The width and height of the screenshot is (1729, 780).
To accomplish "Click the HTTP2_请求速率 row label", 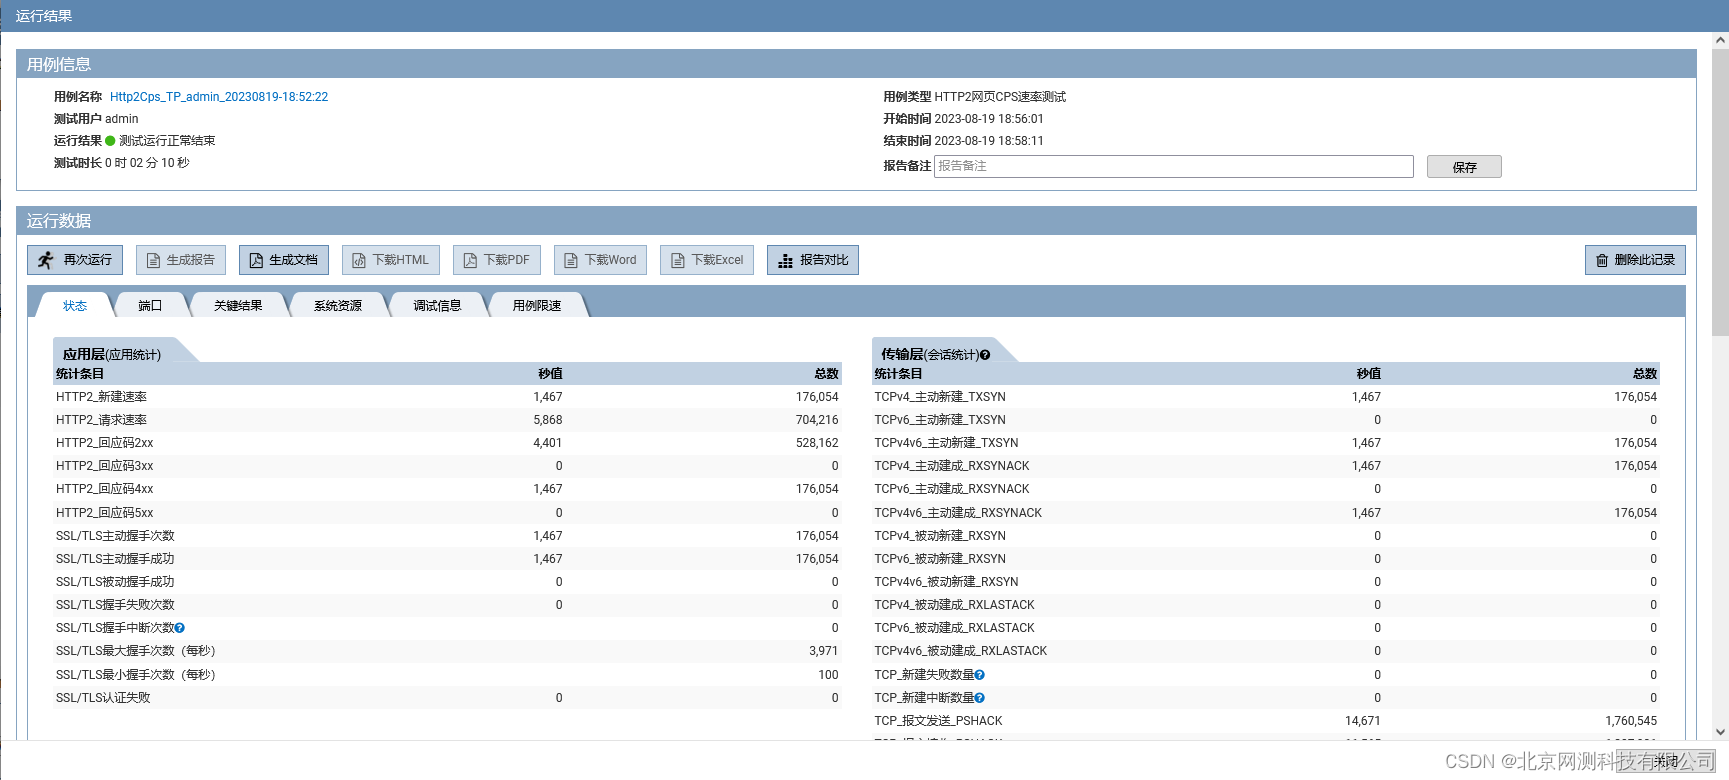I will point(101,420).
